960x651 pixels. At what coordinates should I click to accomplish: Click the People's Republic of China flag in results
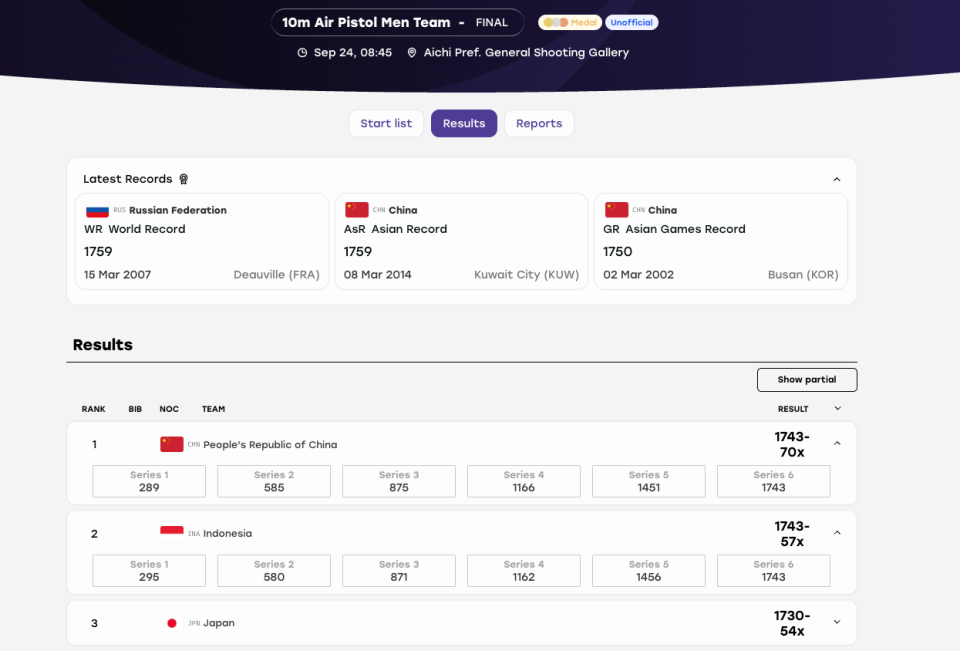(171, 445)
